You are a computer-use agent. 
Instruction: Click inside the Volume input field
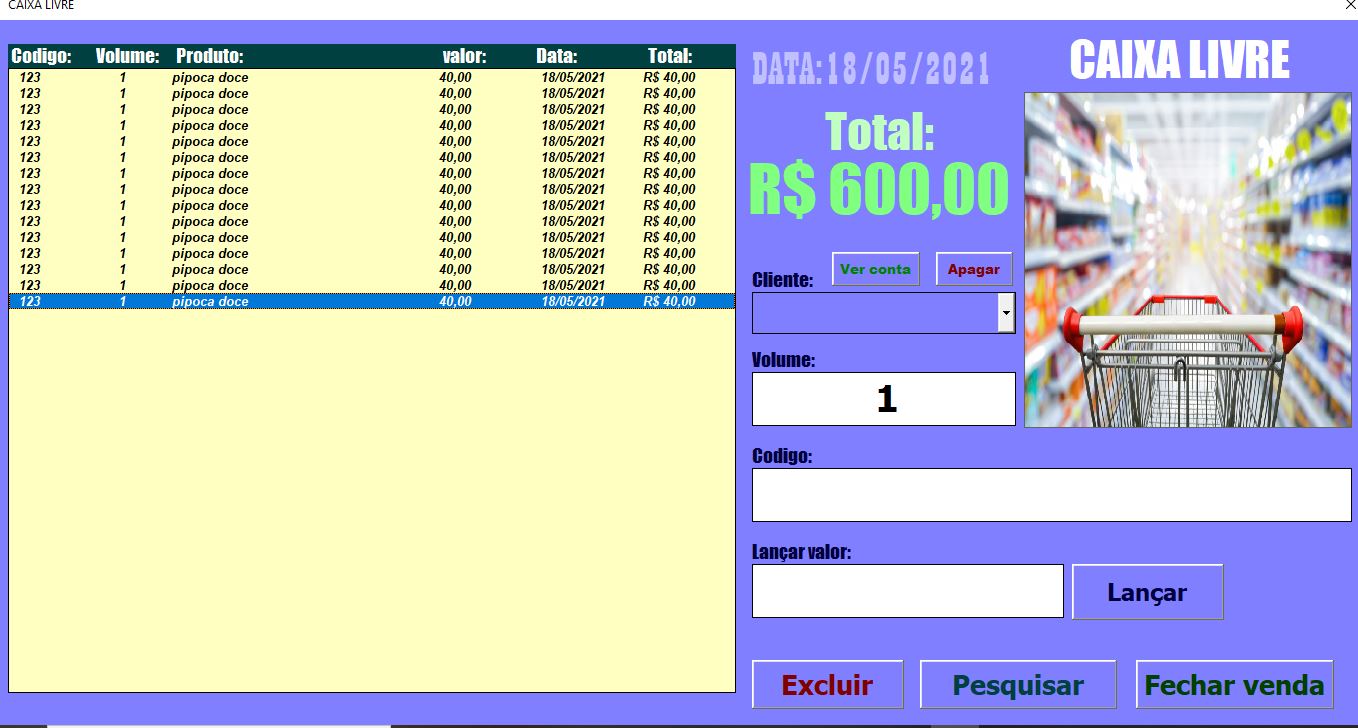(x=883, y=398)
